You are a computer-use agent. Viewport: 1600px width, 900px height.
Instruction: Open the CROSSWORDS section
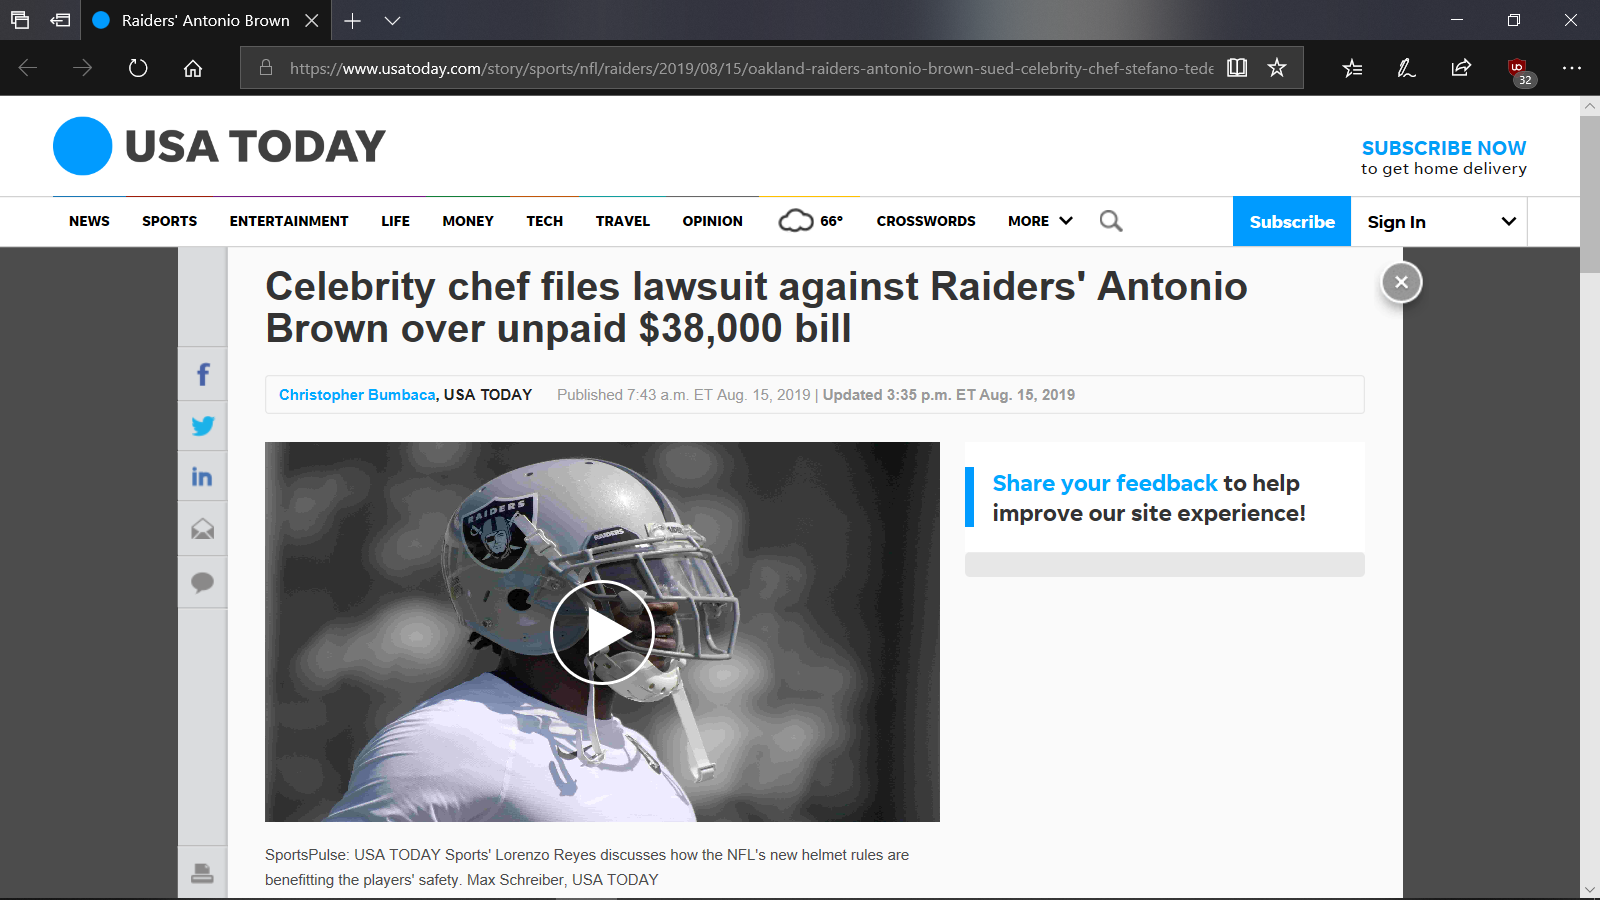[x=926, y=221]
